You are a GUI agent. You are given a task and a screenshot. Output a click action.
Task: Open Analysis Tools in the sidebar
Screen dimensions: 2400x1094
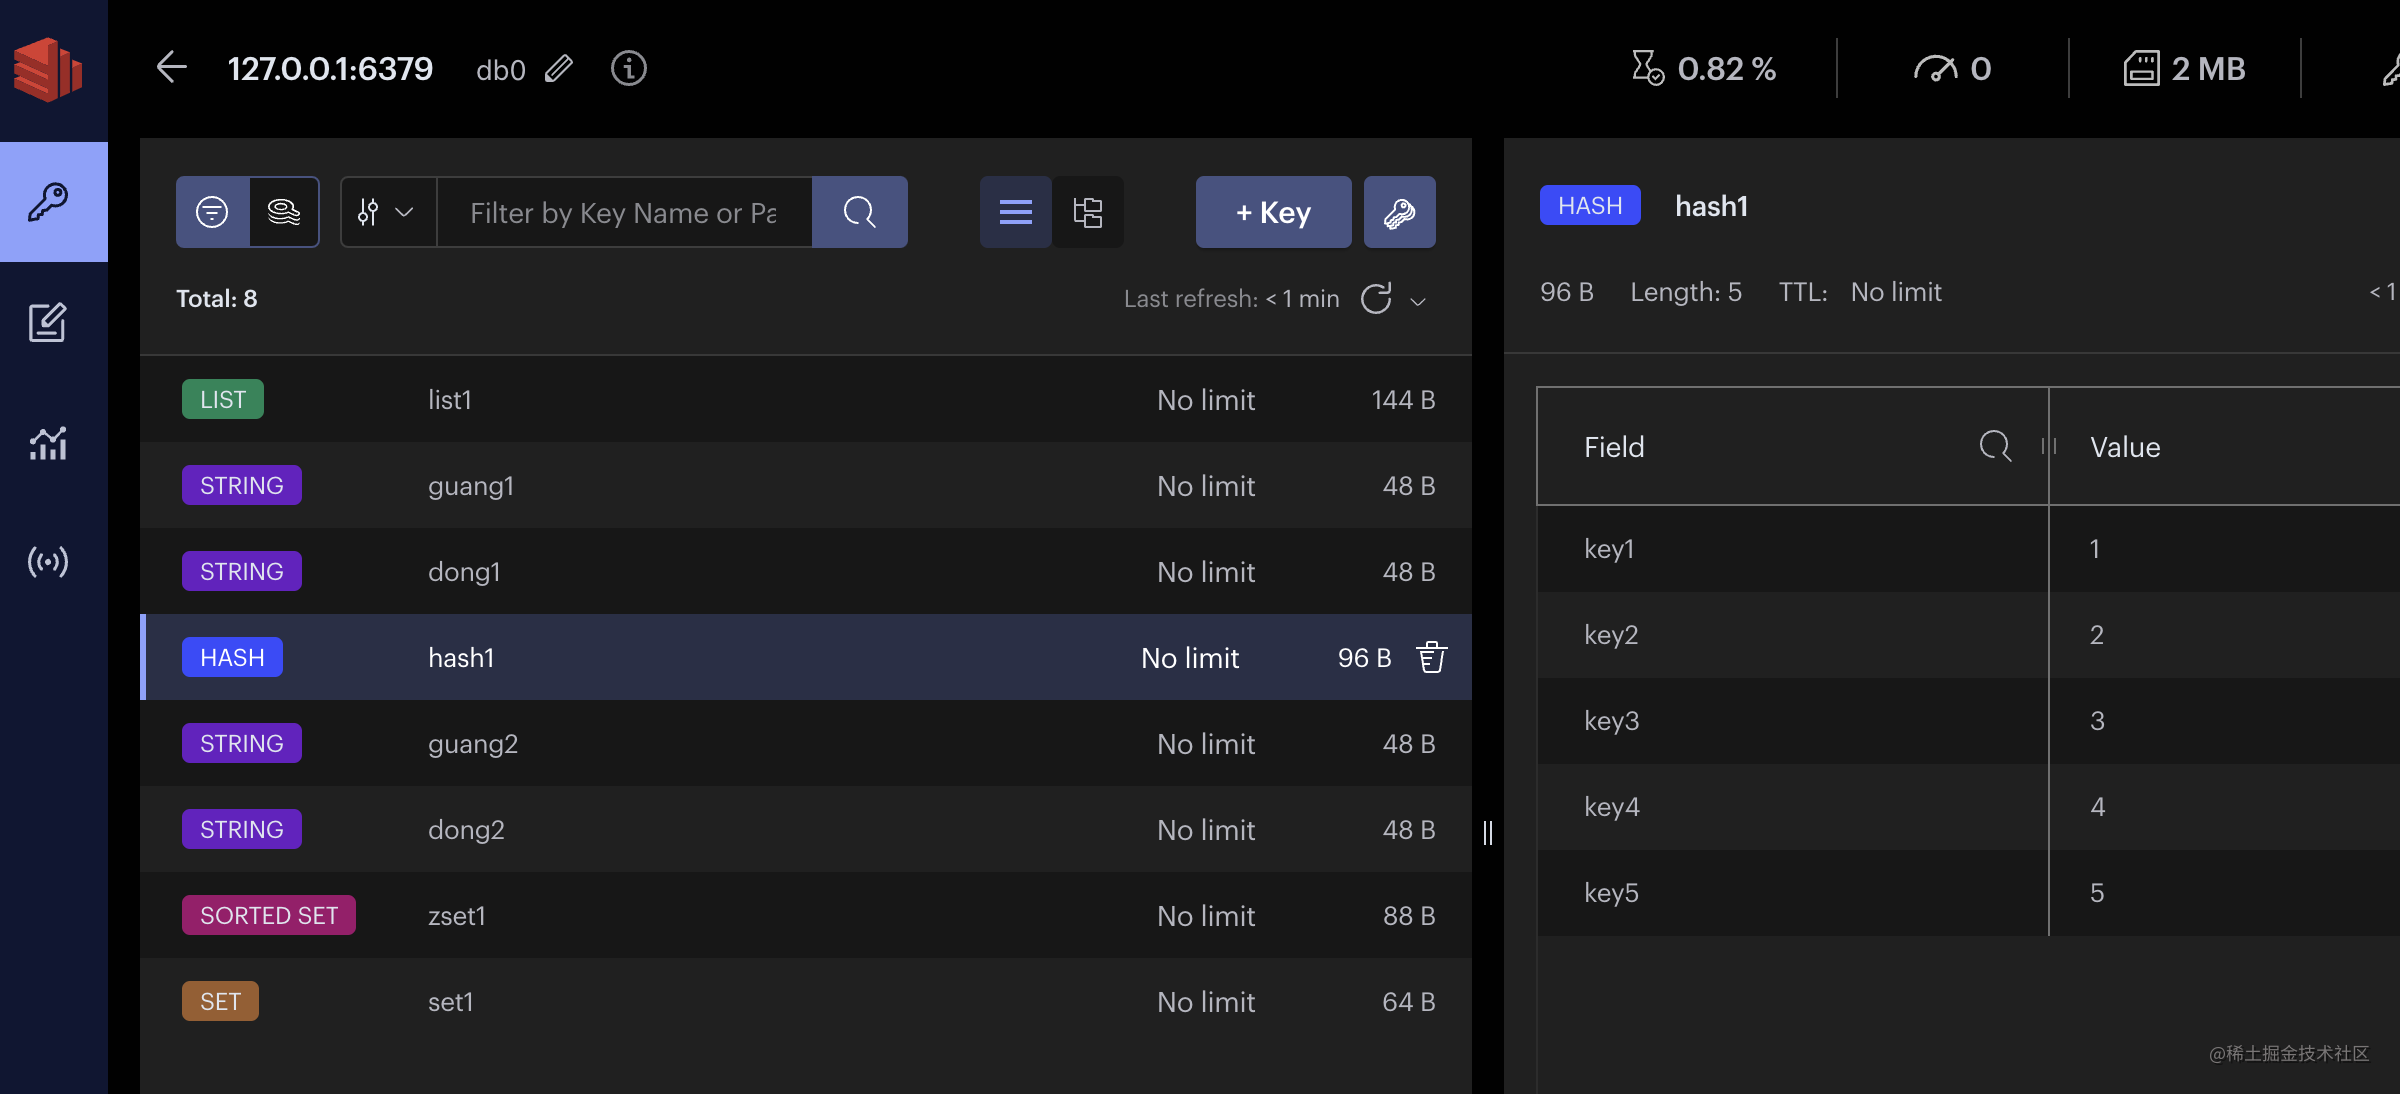click(48, 442)
